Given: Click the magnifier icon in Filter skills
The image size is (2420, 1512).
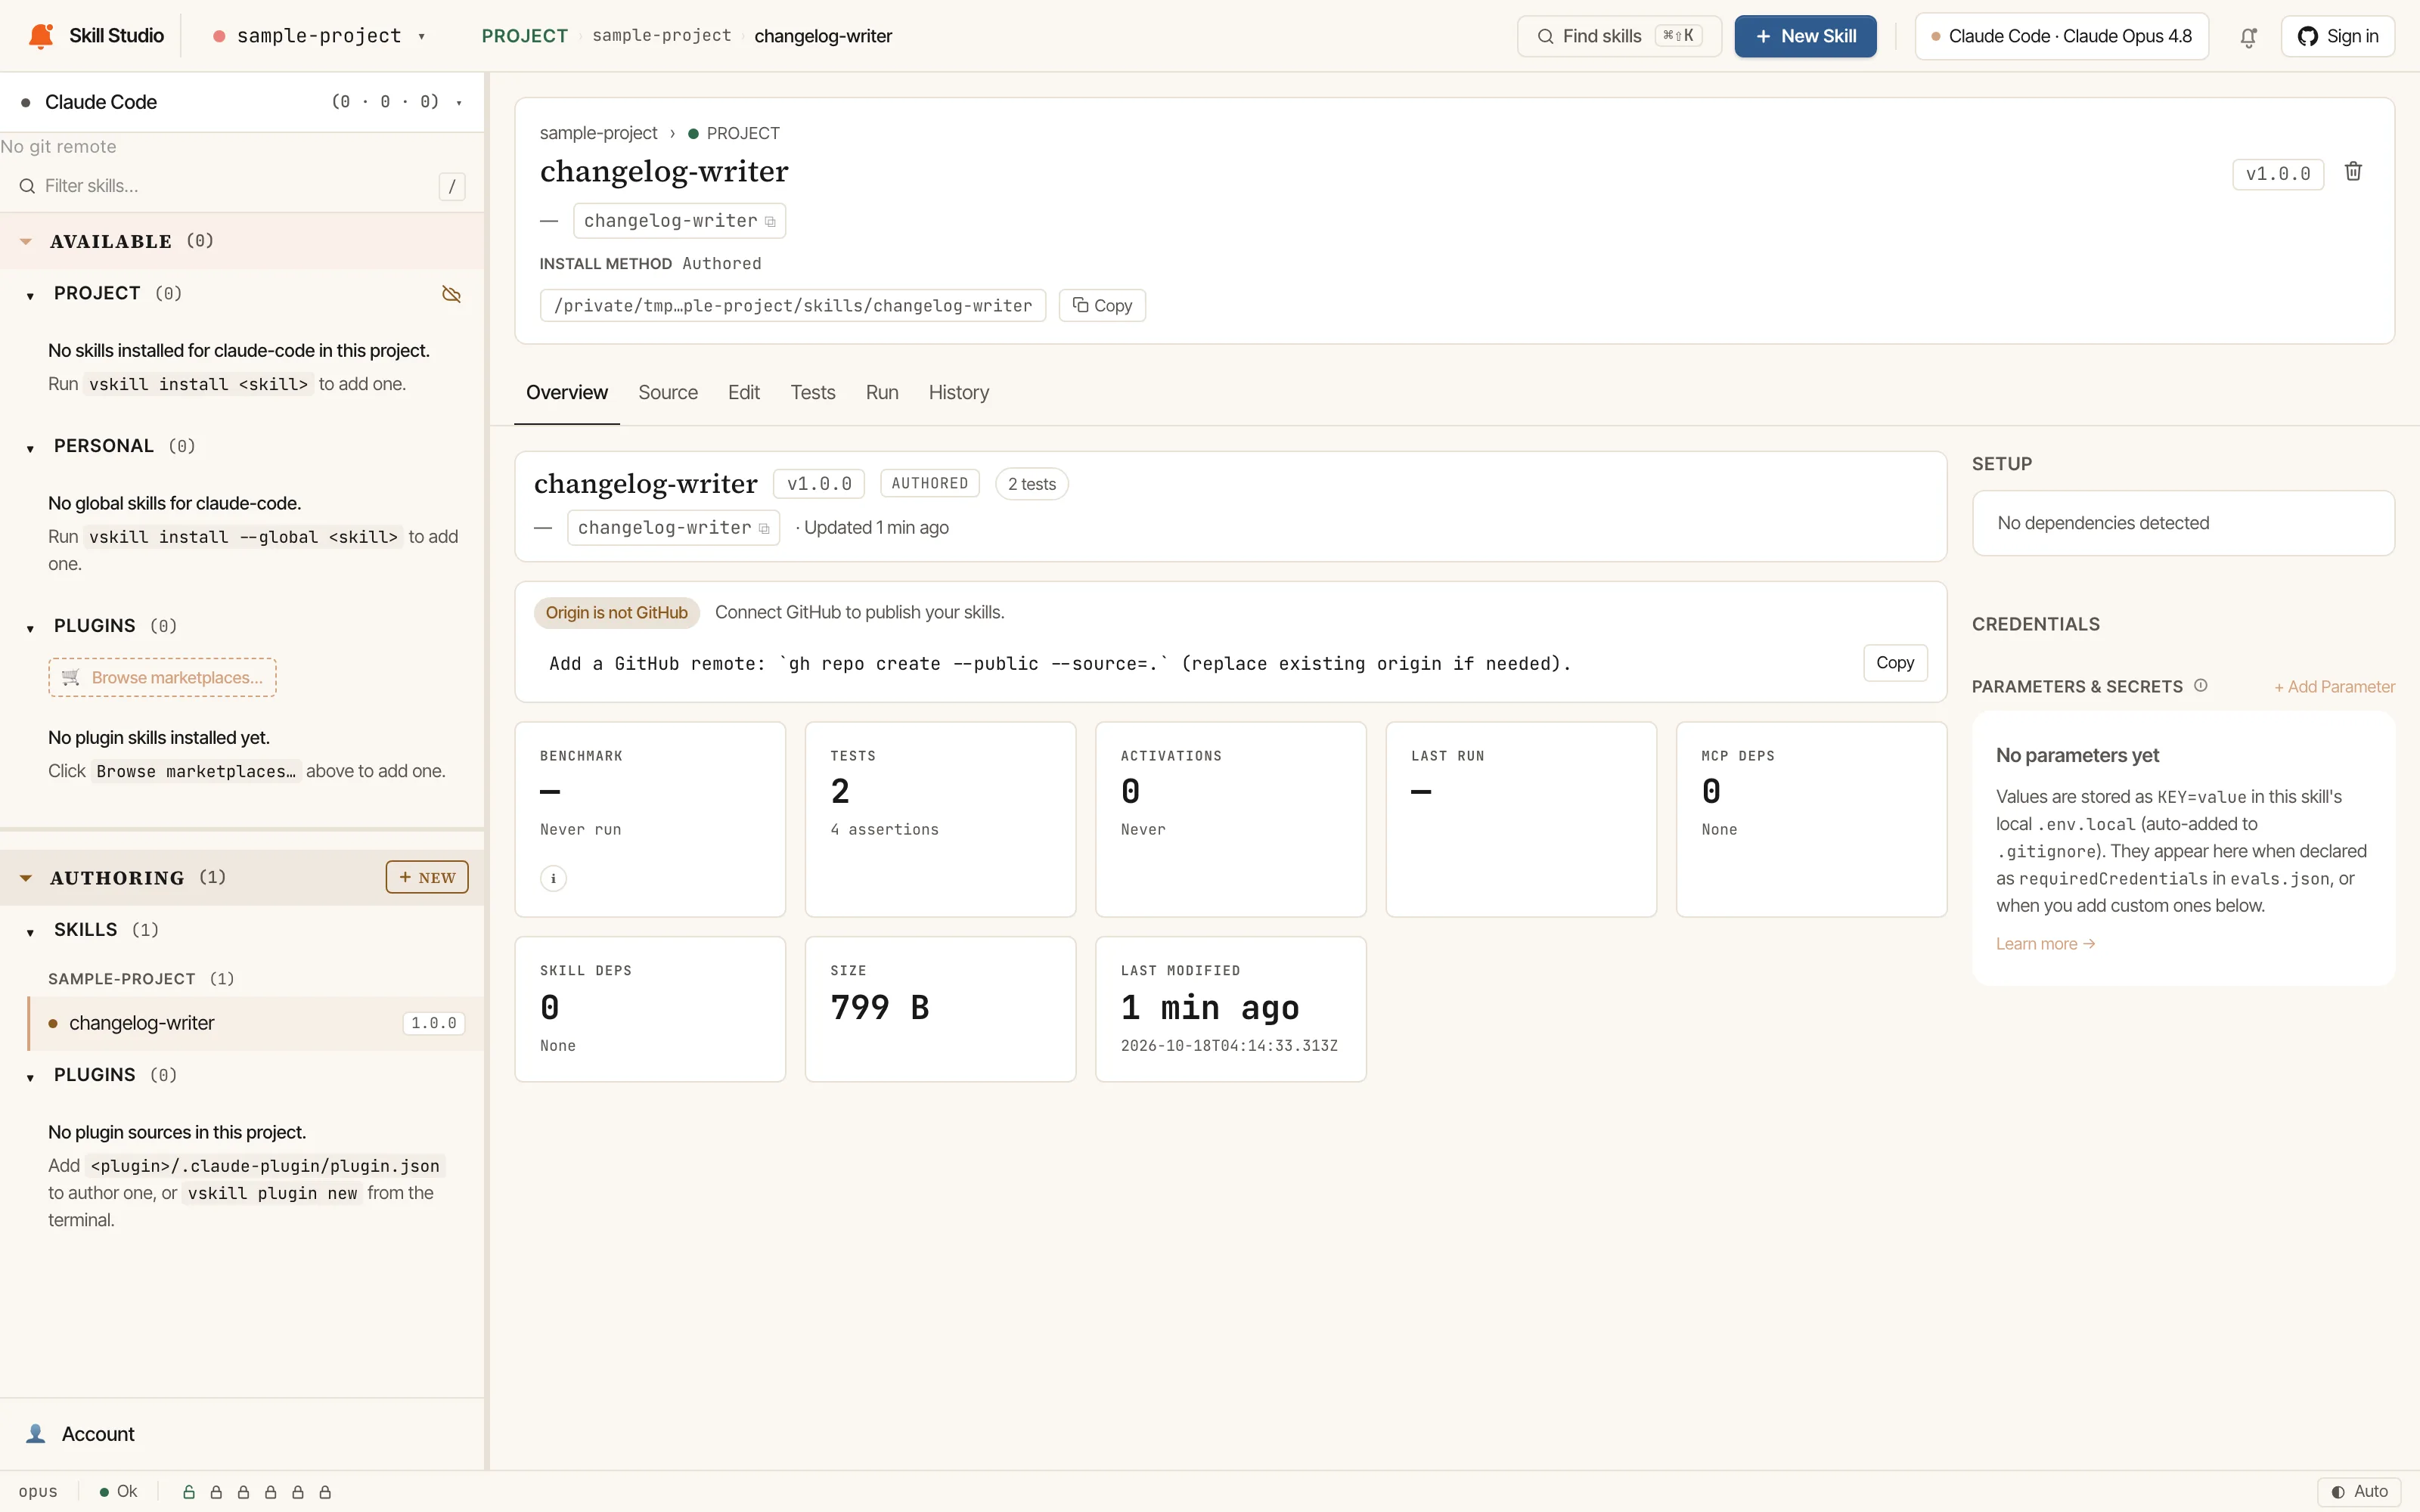Looking at the screenshot, I should 27,186.
